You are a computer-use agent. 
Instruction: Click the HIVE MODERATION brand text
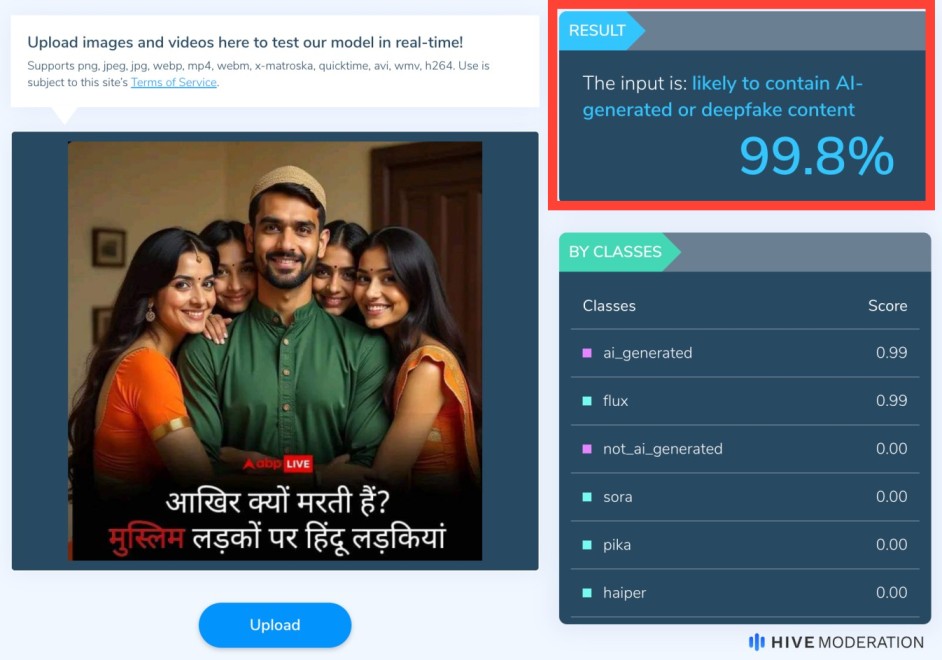[847, 642]
